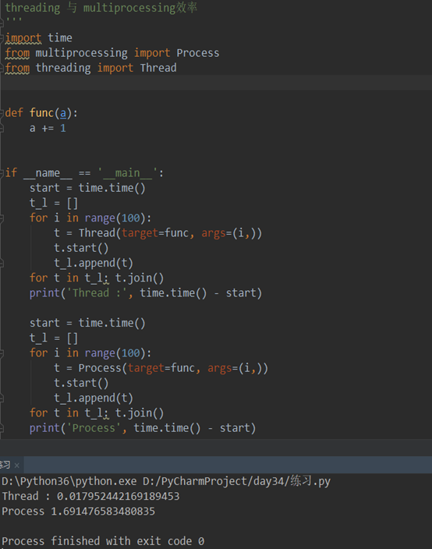Click the 'Process finished with exit code 0' line
Image resolution: width=432 pixels, height=549 pixels.
(x=103, y=541)
